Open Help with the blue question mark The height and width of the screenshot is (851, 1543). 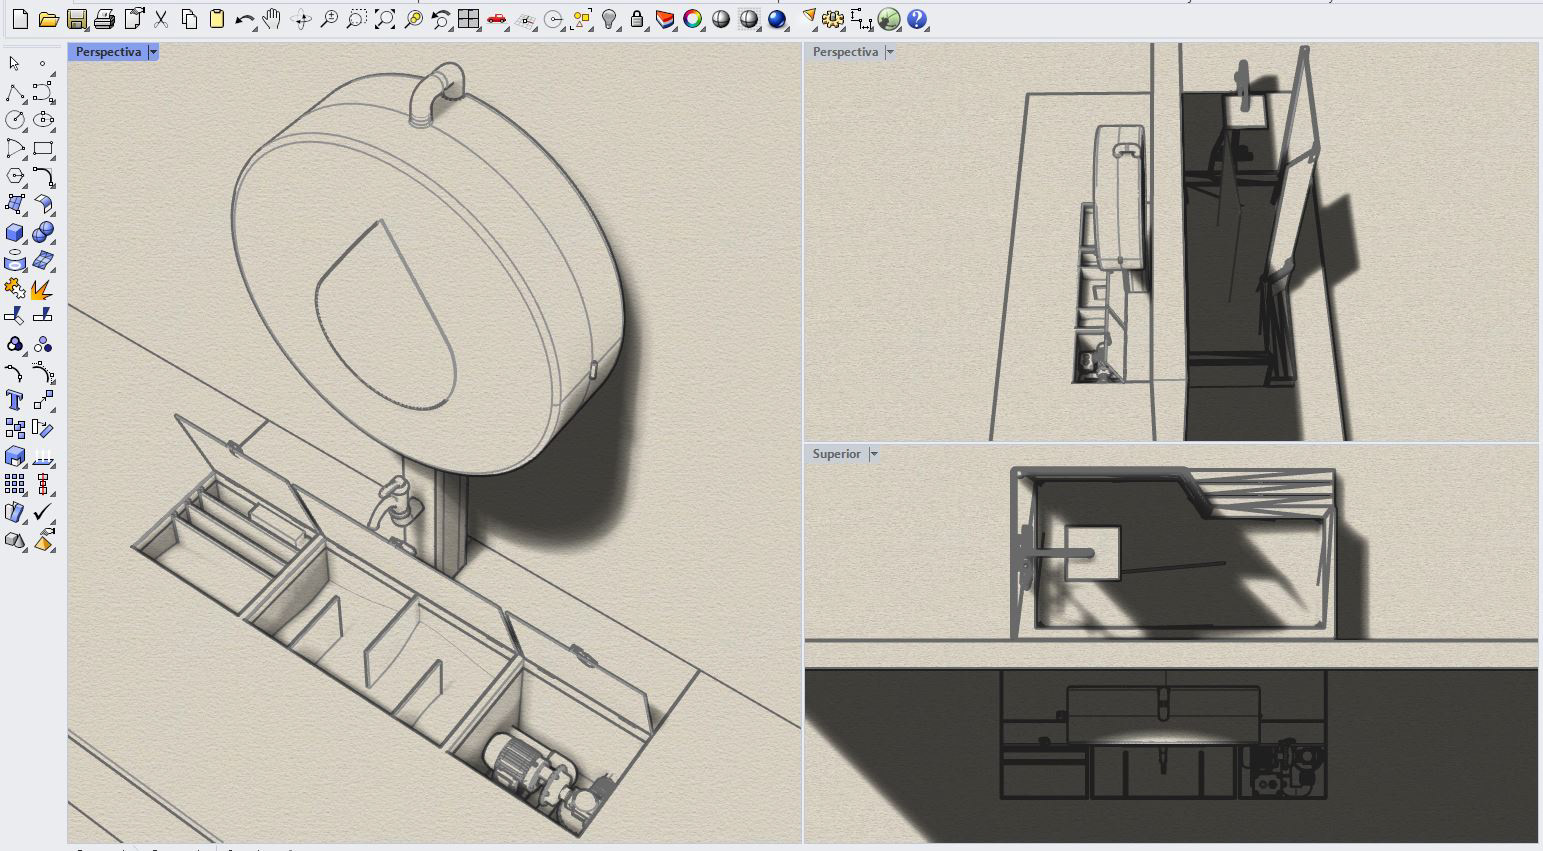[917, 19]
